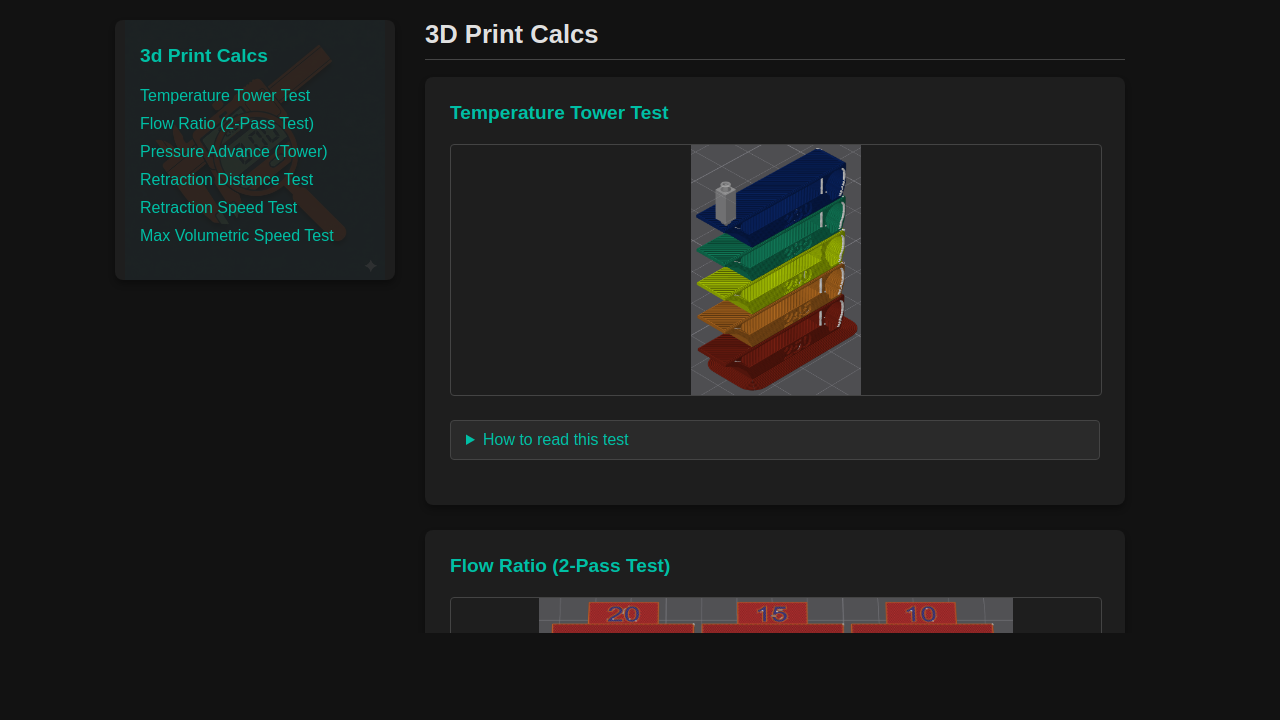Click the '3D Print Calcs' page title
The height and width of the screenshot is (720, 1280).
(512, 34)
